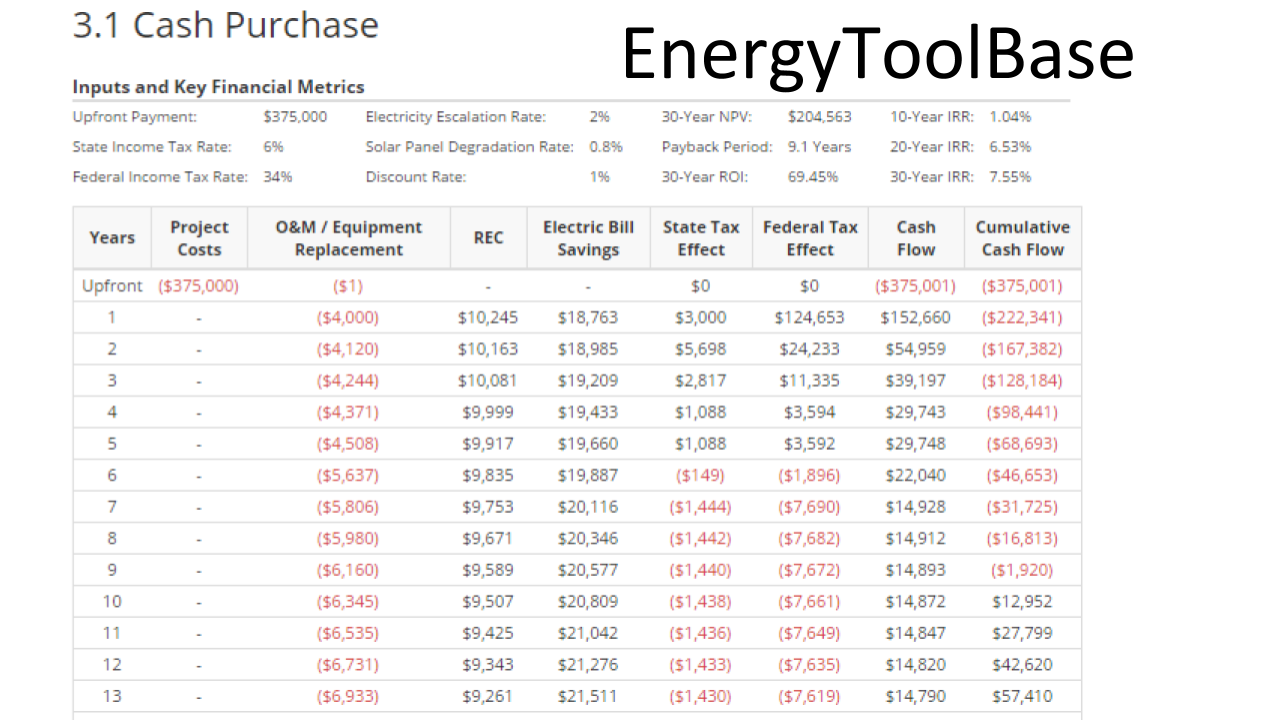Select the '$5,698' state tax effect cell
Screen dimensions: 1280x720
700,349
